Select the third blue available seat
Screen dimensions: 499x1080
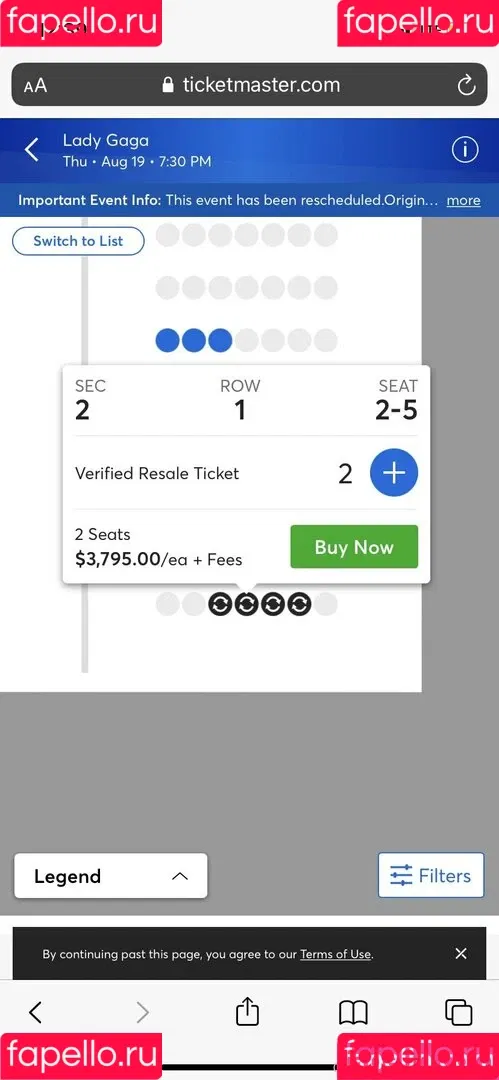click(220, 340)
